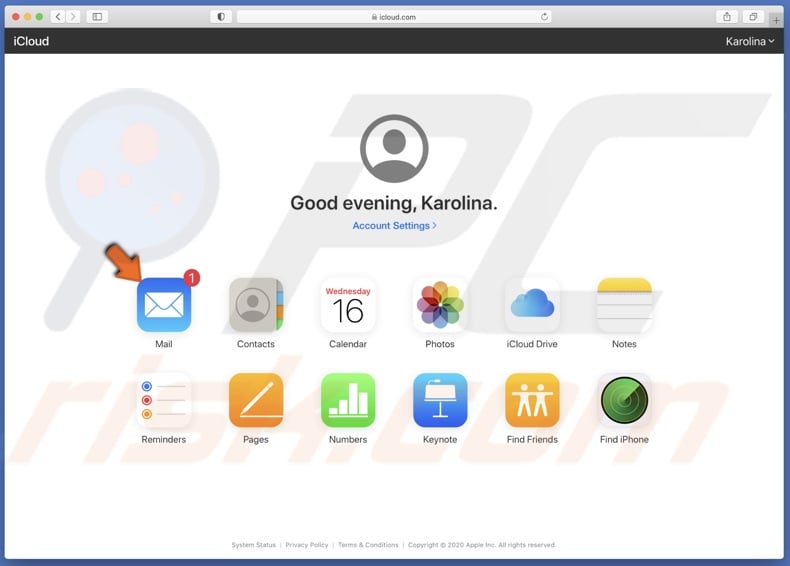Viewport: 790px width, 566px height.
Task: Open the Account Settings link
Action: [394, 226]
